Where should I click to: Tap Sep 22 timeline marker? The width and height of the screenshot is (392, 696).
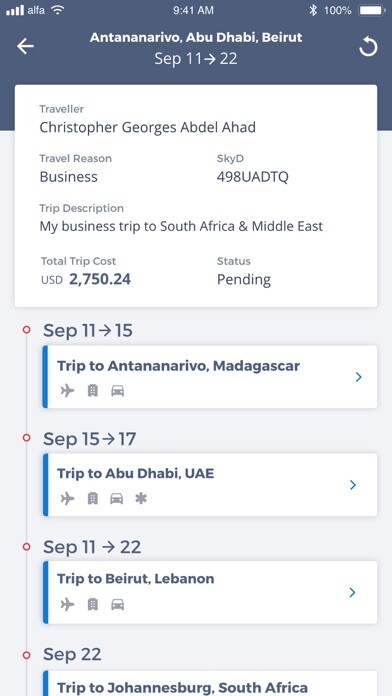coord(27,655)
